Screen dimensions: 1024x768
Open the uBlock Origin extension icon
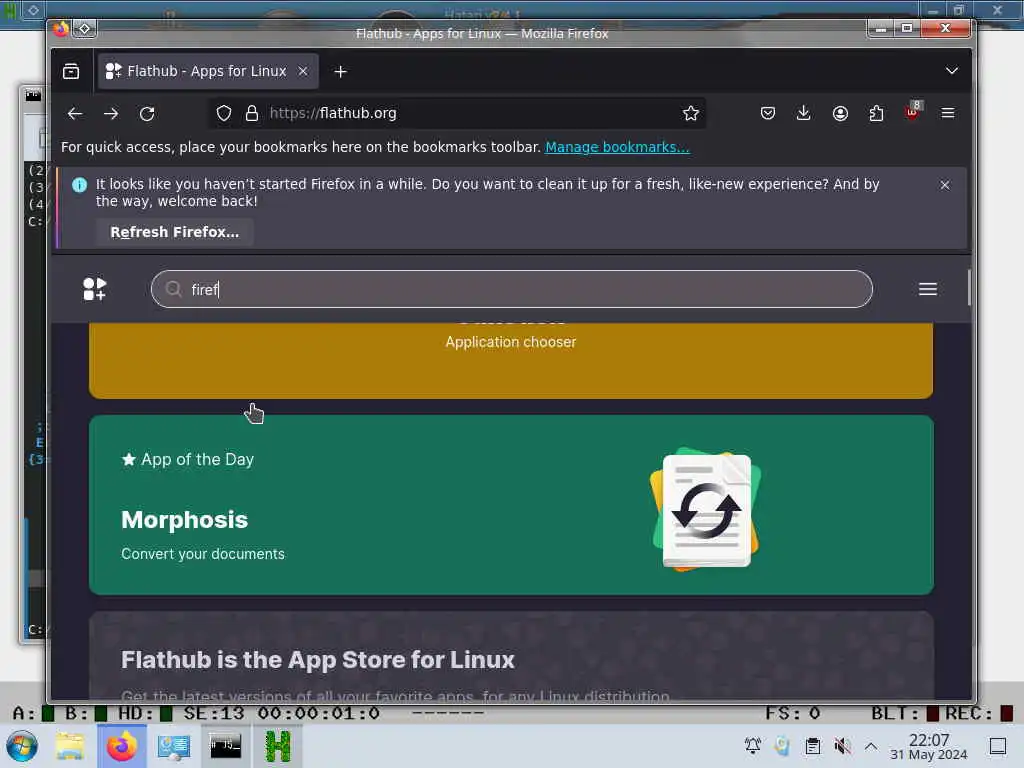pyautogui.click(x=913, y=112)
